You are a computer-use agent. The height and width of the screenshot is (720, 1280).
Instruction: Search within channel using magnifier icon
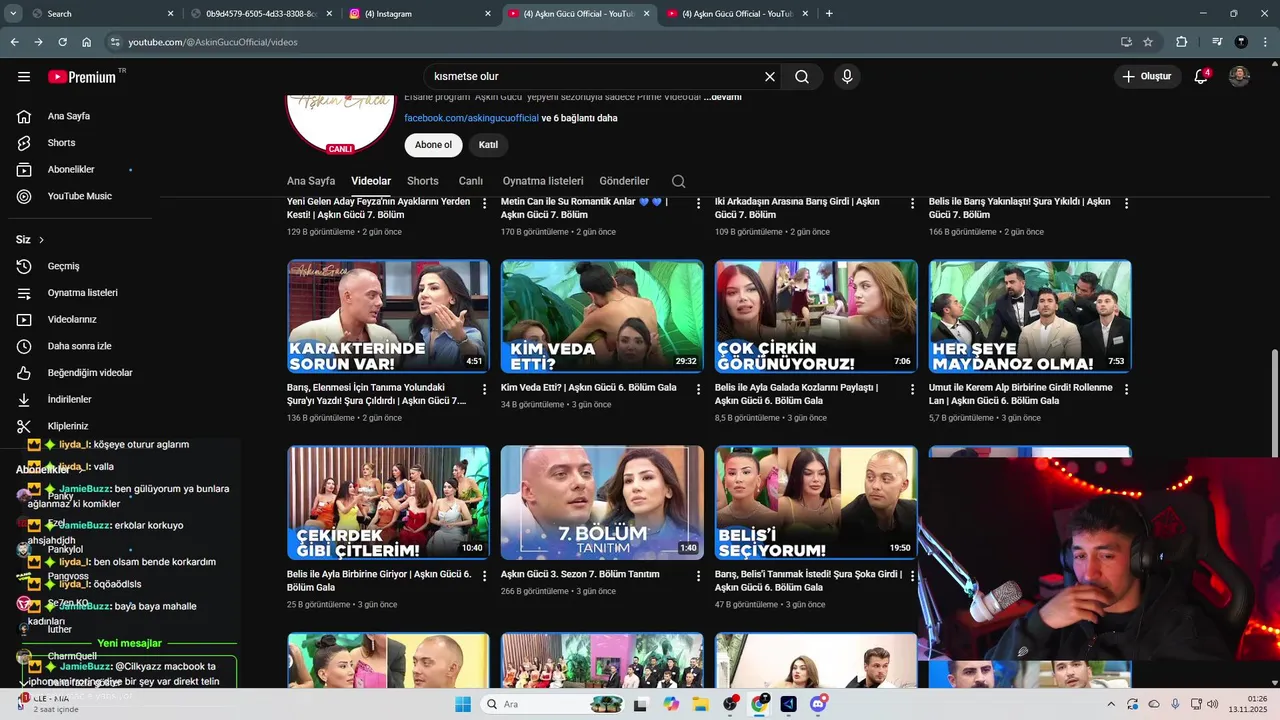[678, 181]
